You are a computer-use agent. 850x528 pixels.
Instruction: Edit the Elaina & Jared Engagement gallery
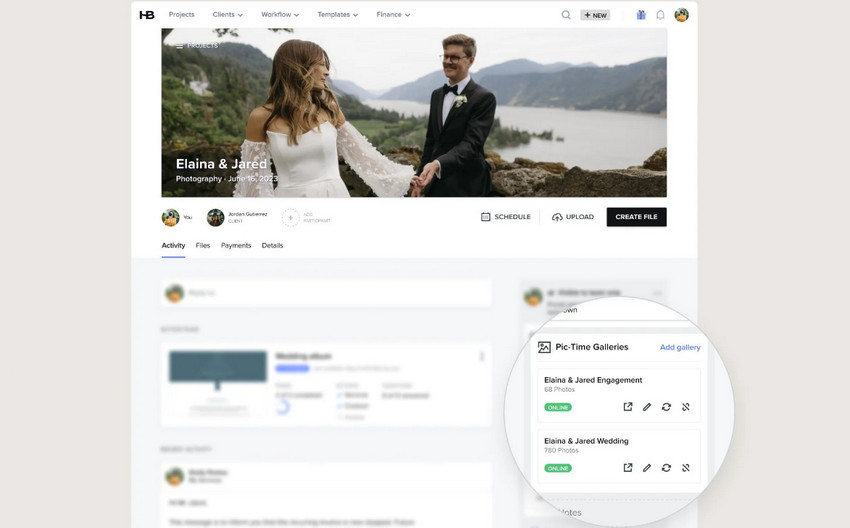click(x=647, y=407)
